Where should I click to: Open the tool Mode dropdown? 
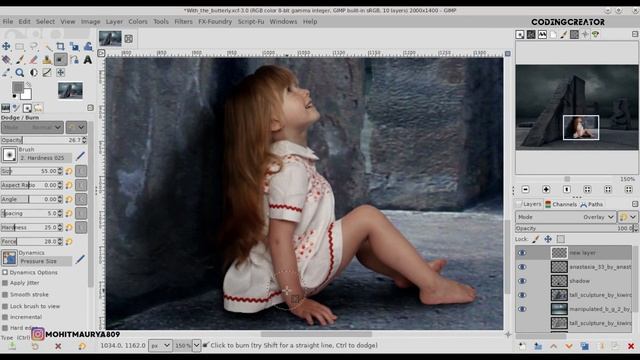(32, 127)
